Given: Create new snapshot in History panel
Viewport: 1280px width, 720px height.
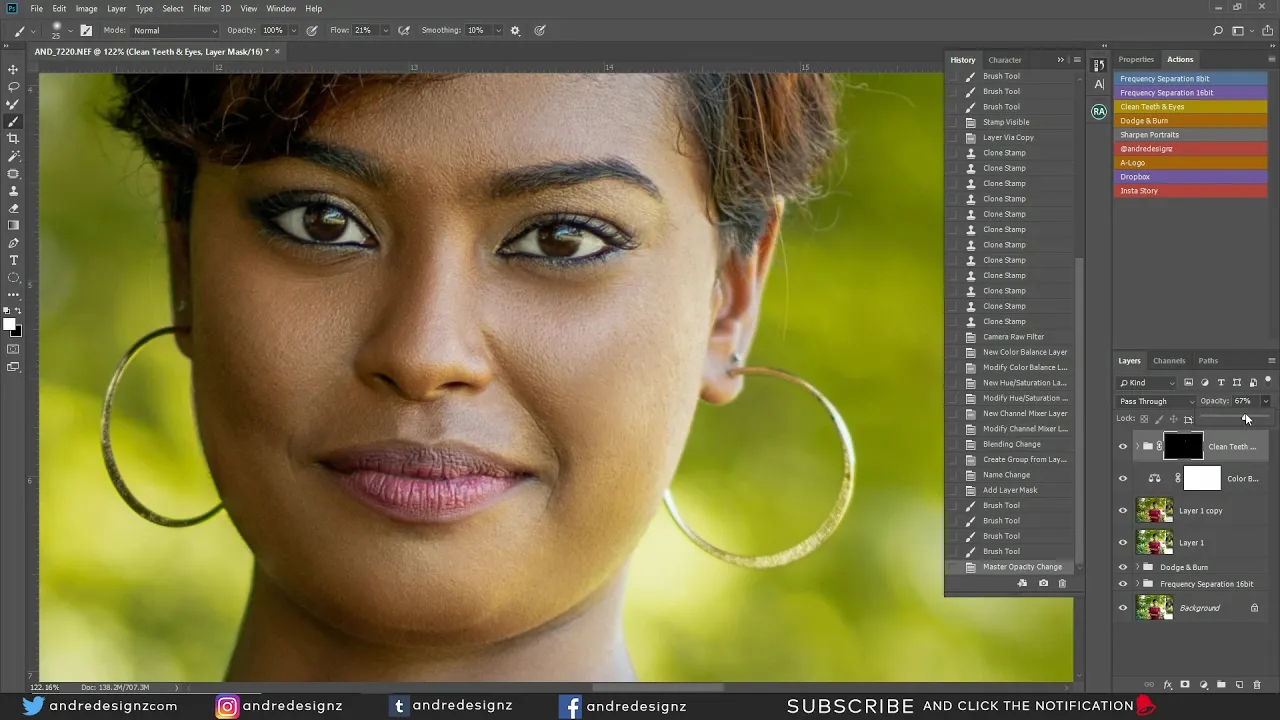Looking at the screenshot, I should click(1043, 583).
